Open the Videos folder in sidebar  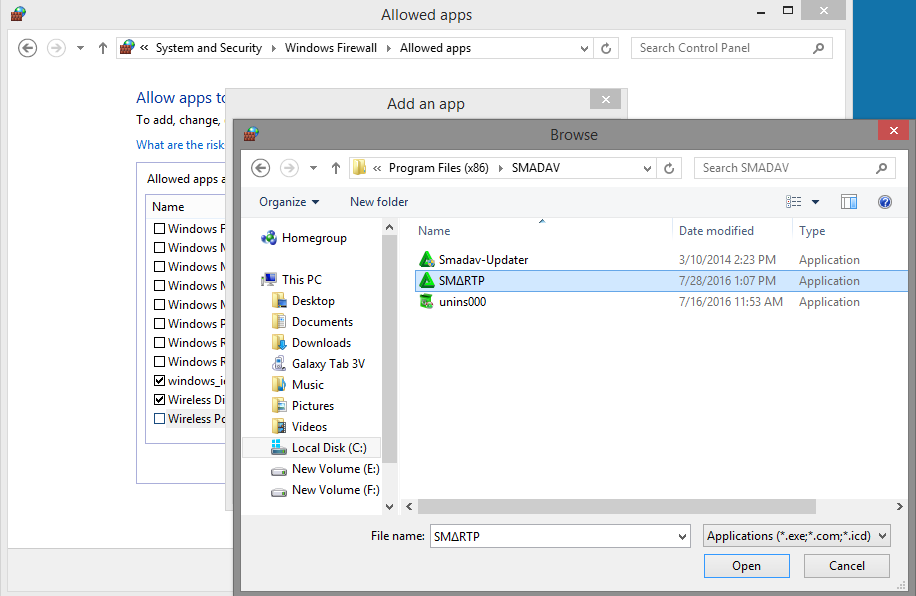[300, 427]
